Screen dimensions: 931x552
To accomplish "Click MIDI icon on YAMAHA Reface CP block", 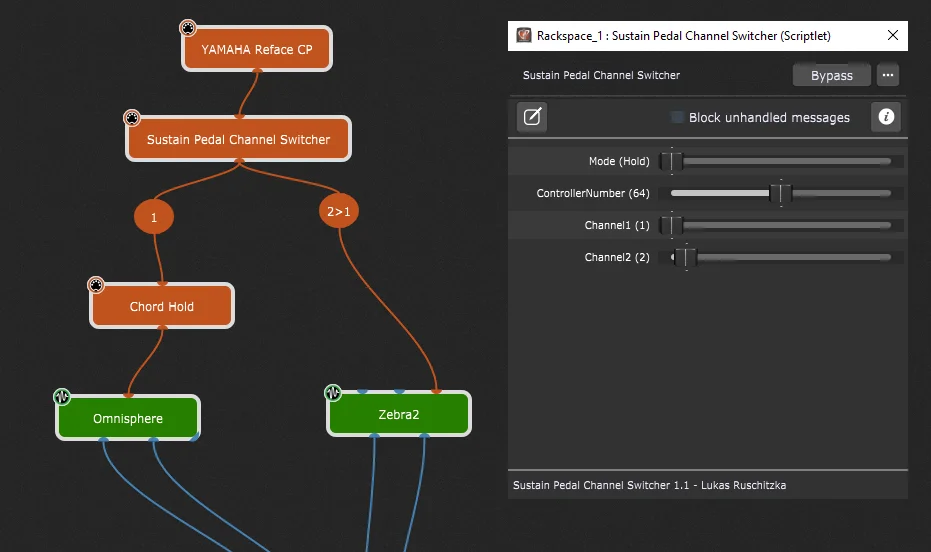I will tap(188, 28).
